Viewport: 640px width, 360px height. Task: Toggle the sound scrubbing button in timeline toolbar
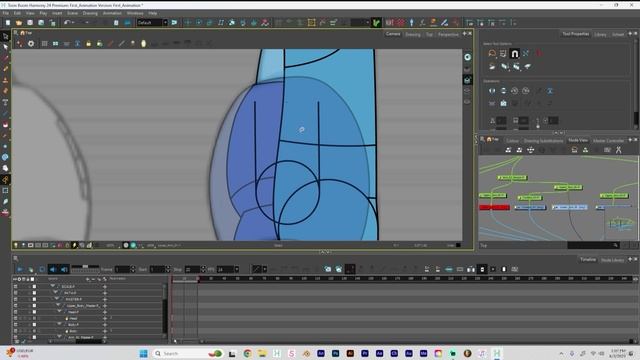(x=64, y=269)
